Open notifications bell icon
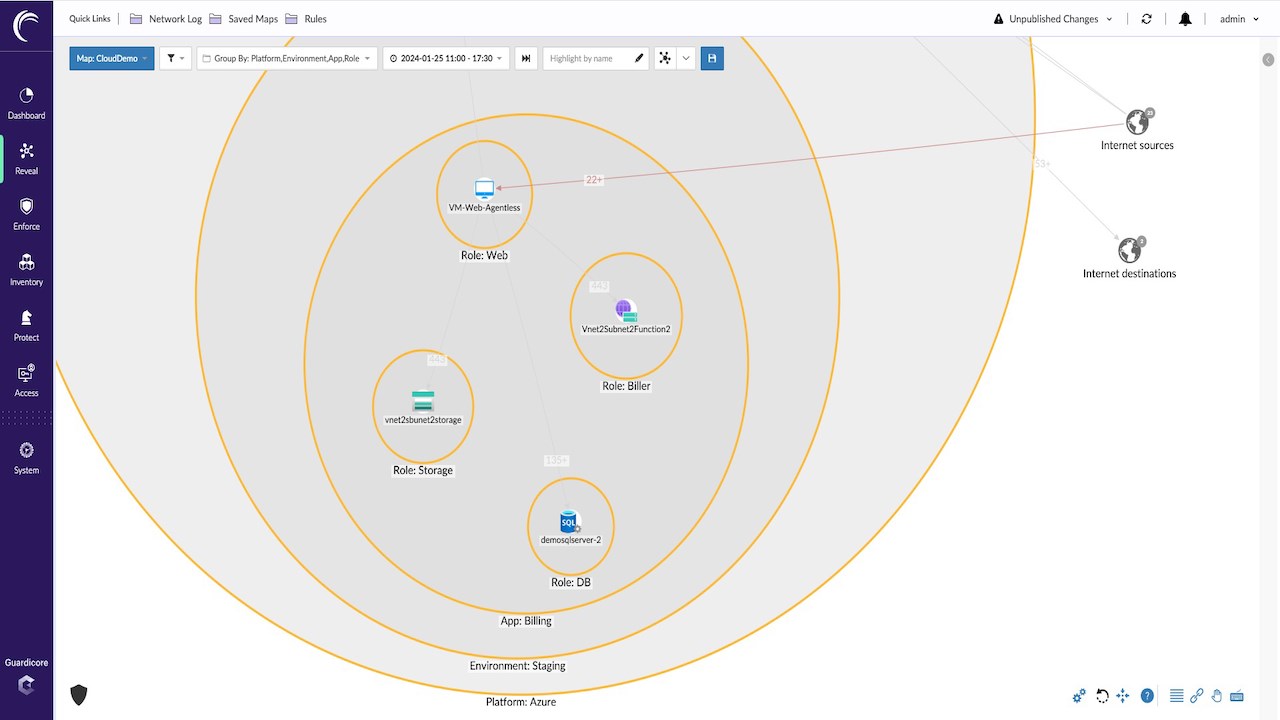The image size is (1280, 720). [1185, 19]
